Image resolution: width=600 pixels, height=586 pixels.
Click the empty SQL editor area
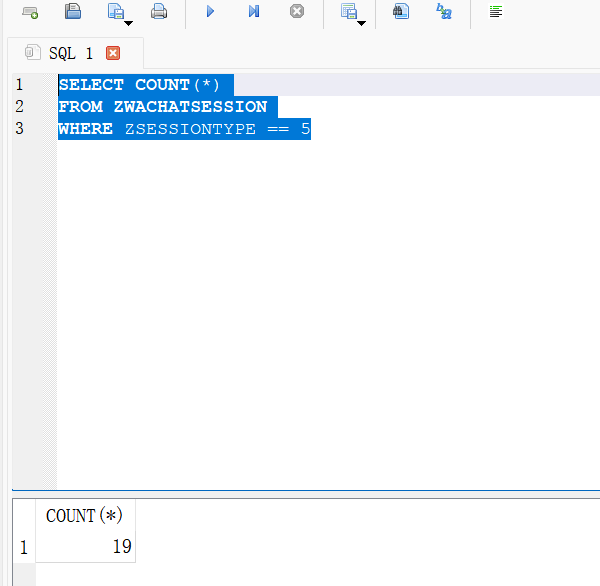pos(328,314)
